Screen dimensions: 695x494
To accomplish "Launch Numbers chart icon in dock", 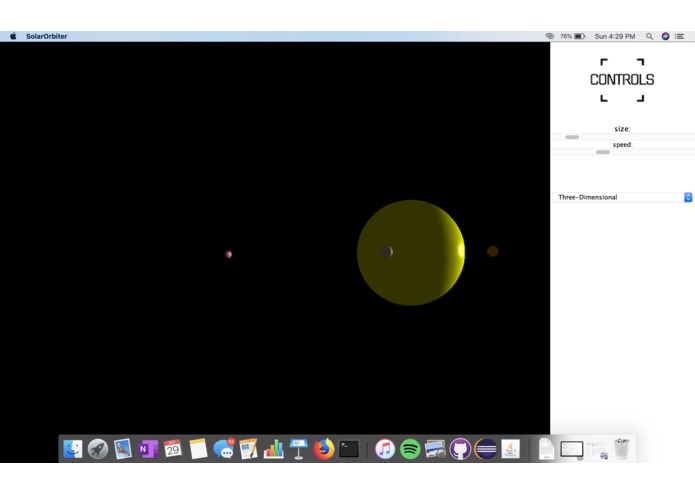I will [x=273, y=449].
